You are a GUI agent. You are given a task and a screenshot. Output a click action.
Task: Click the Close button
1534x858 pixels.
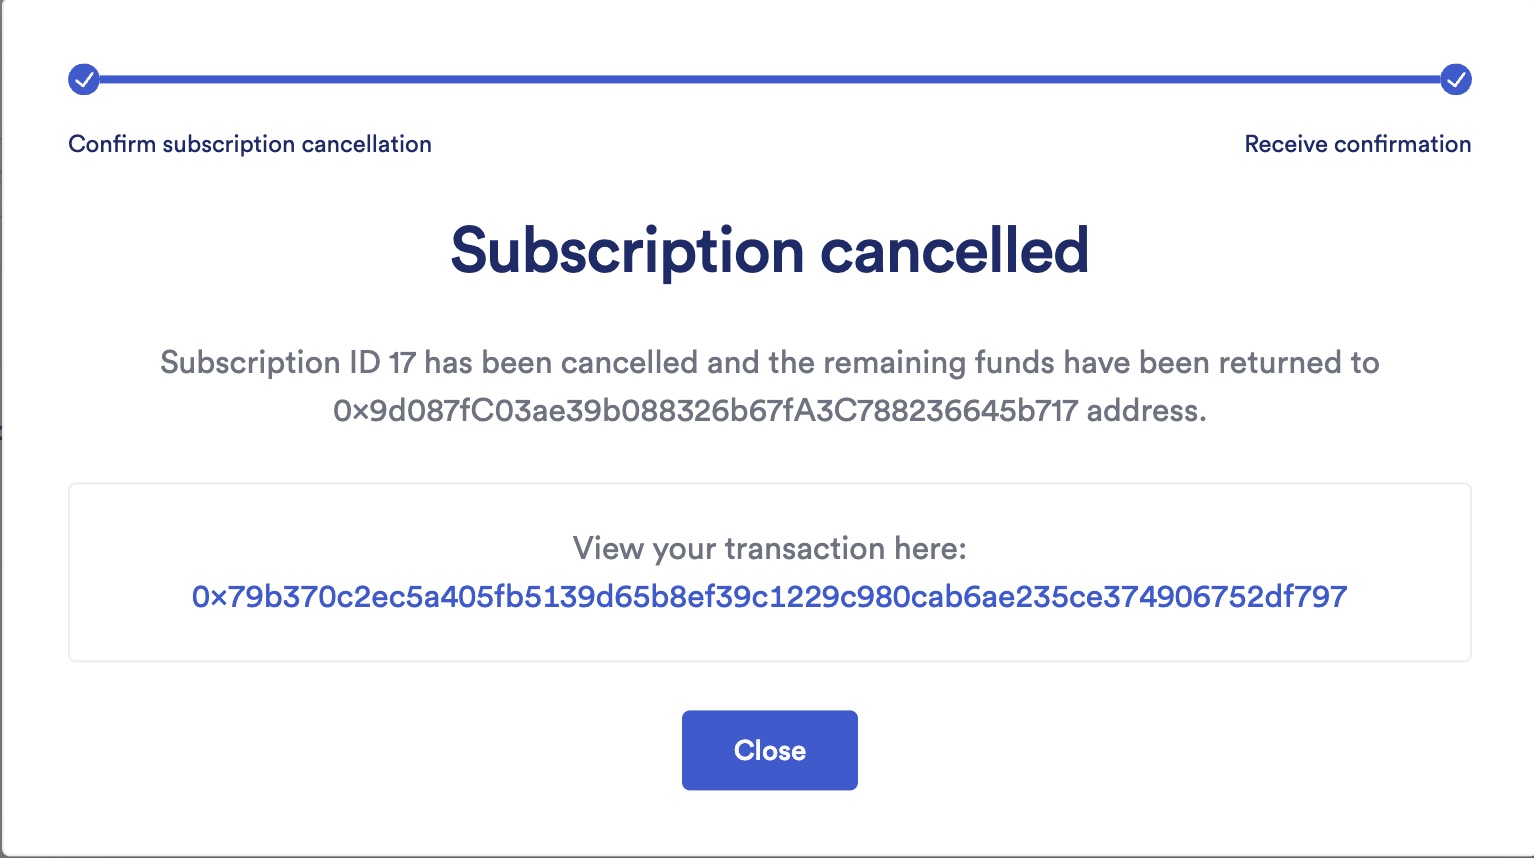point(769,750)
